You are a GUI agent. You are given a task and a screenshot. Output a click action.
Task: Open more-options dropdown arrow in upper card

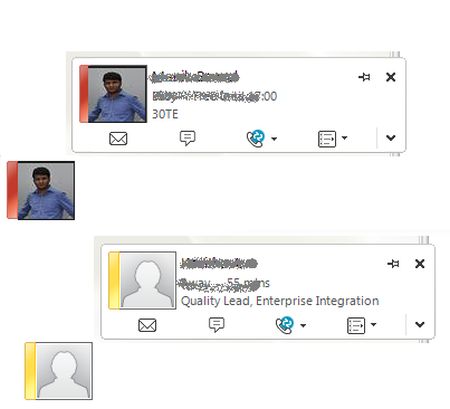coord(345,137)
